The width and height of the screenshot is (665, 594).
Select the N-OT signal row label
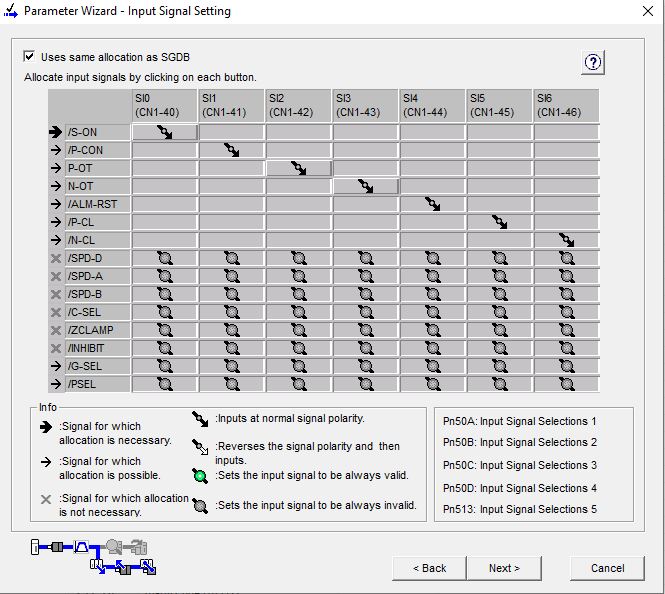coord(98,186)
